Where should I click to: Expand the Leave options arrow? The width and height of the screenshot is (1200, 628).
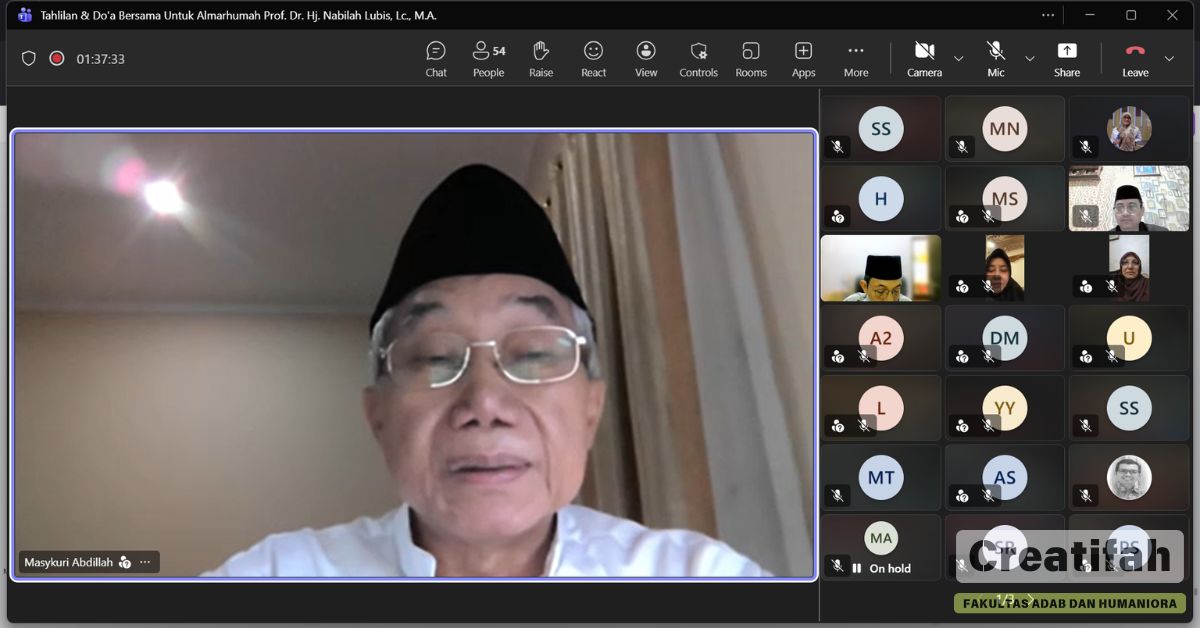(1169, 59)
